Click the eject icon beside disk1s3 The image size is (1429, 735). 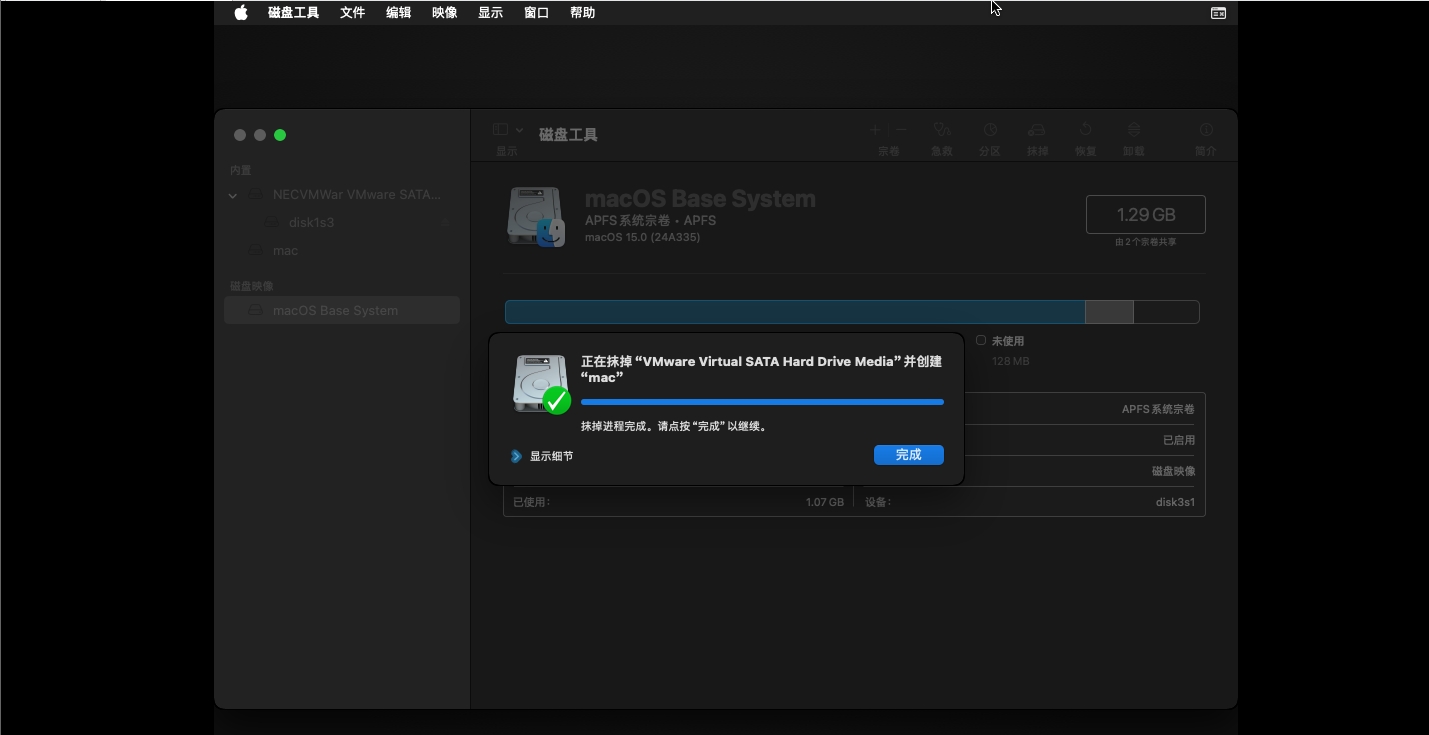[444, 223]
